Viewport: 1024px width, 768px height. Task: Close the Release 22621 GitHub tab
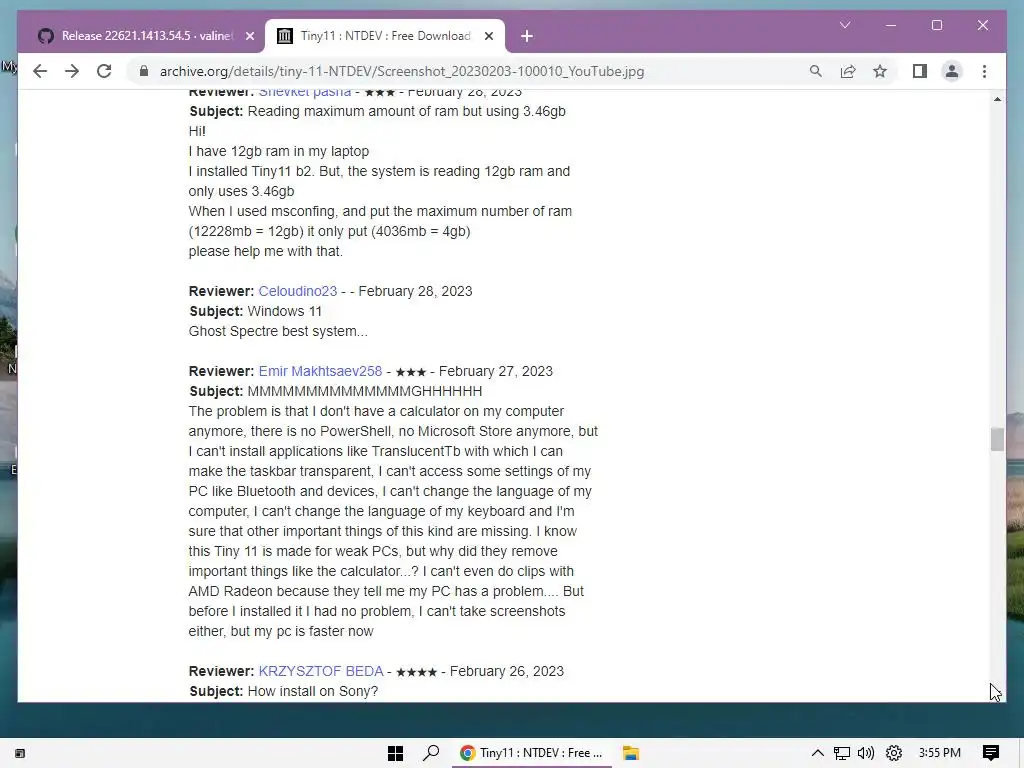coord(249,36)
